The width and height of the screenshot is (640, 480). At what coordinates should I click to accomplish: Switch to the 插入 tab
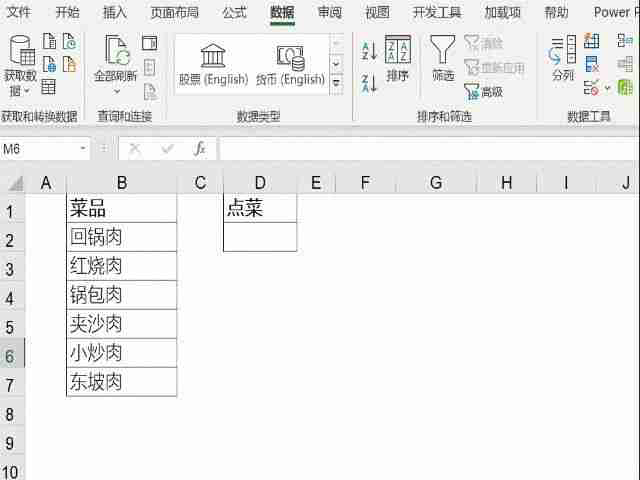(x=115, y=12)
